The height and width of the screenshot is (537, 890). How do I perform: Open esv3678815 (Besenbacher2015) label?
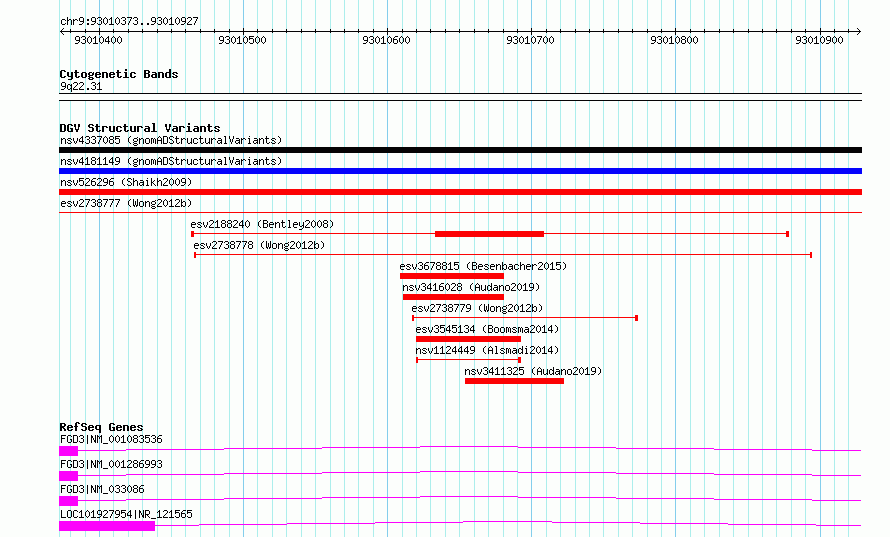click(483, 266)
